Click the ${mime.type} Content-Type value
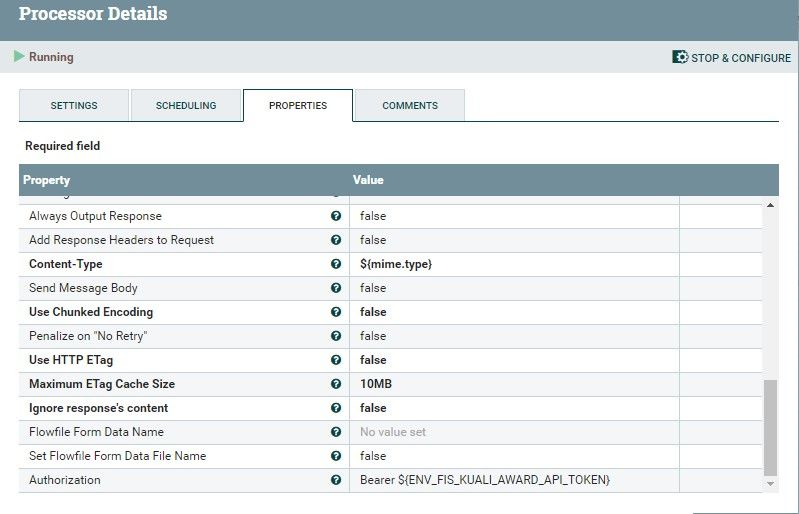The height and width of the screenshot is (514, 799). [x=396, y=264]
